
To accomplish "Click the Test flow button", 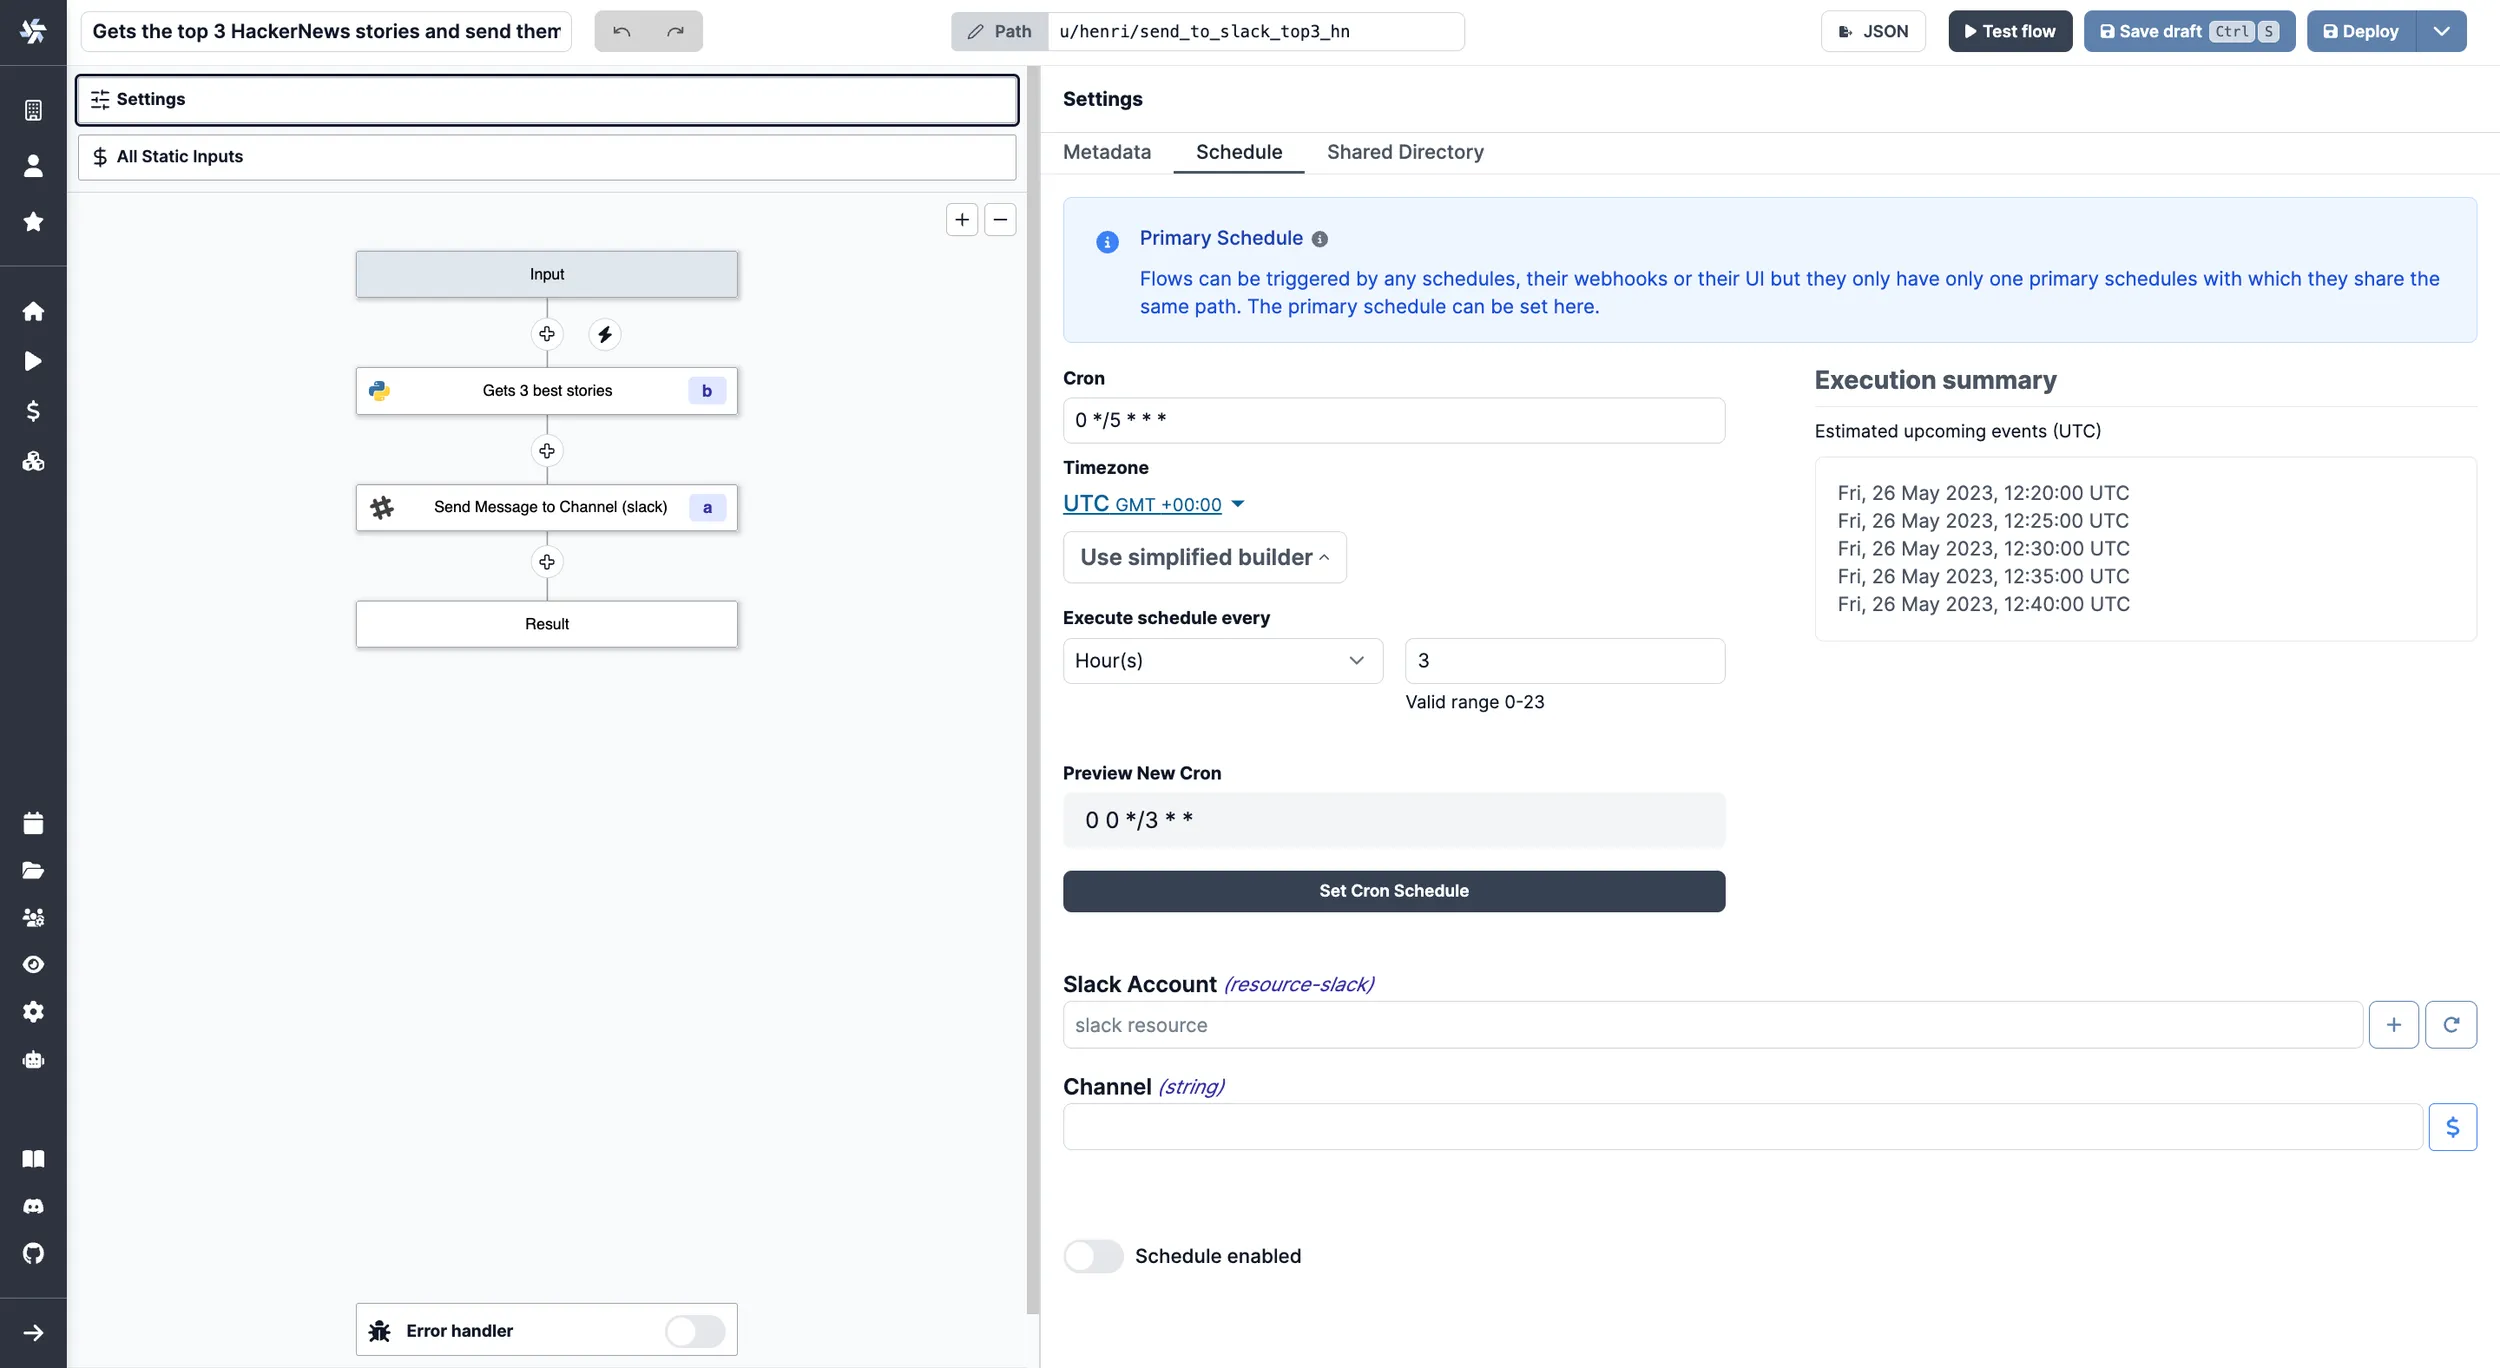I will point(2010,31).
